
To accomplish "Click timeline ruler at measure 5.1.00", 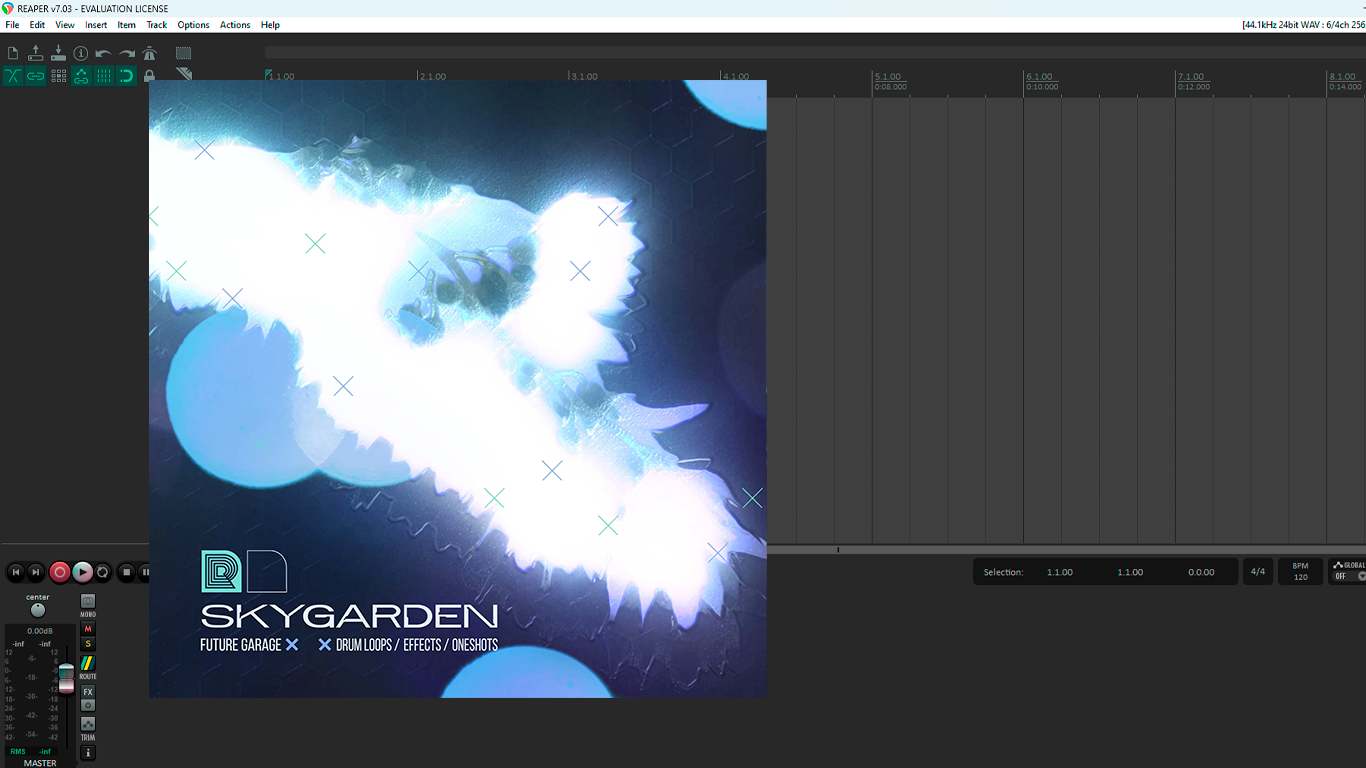I will pyautogui.click(x=887, y=77).
